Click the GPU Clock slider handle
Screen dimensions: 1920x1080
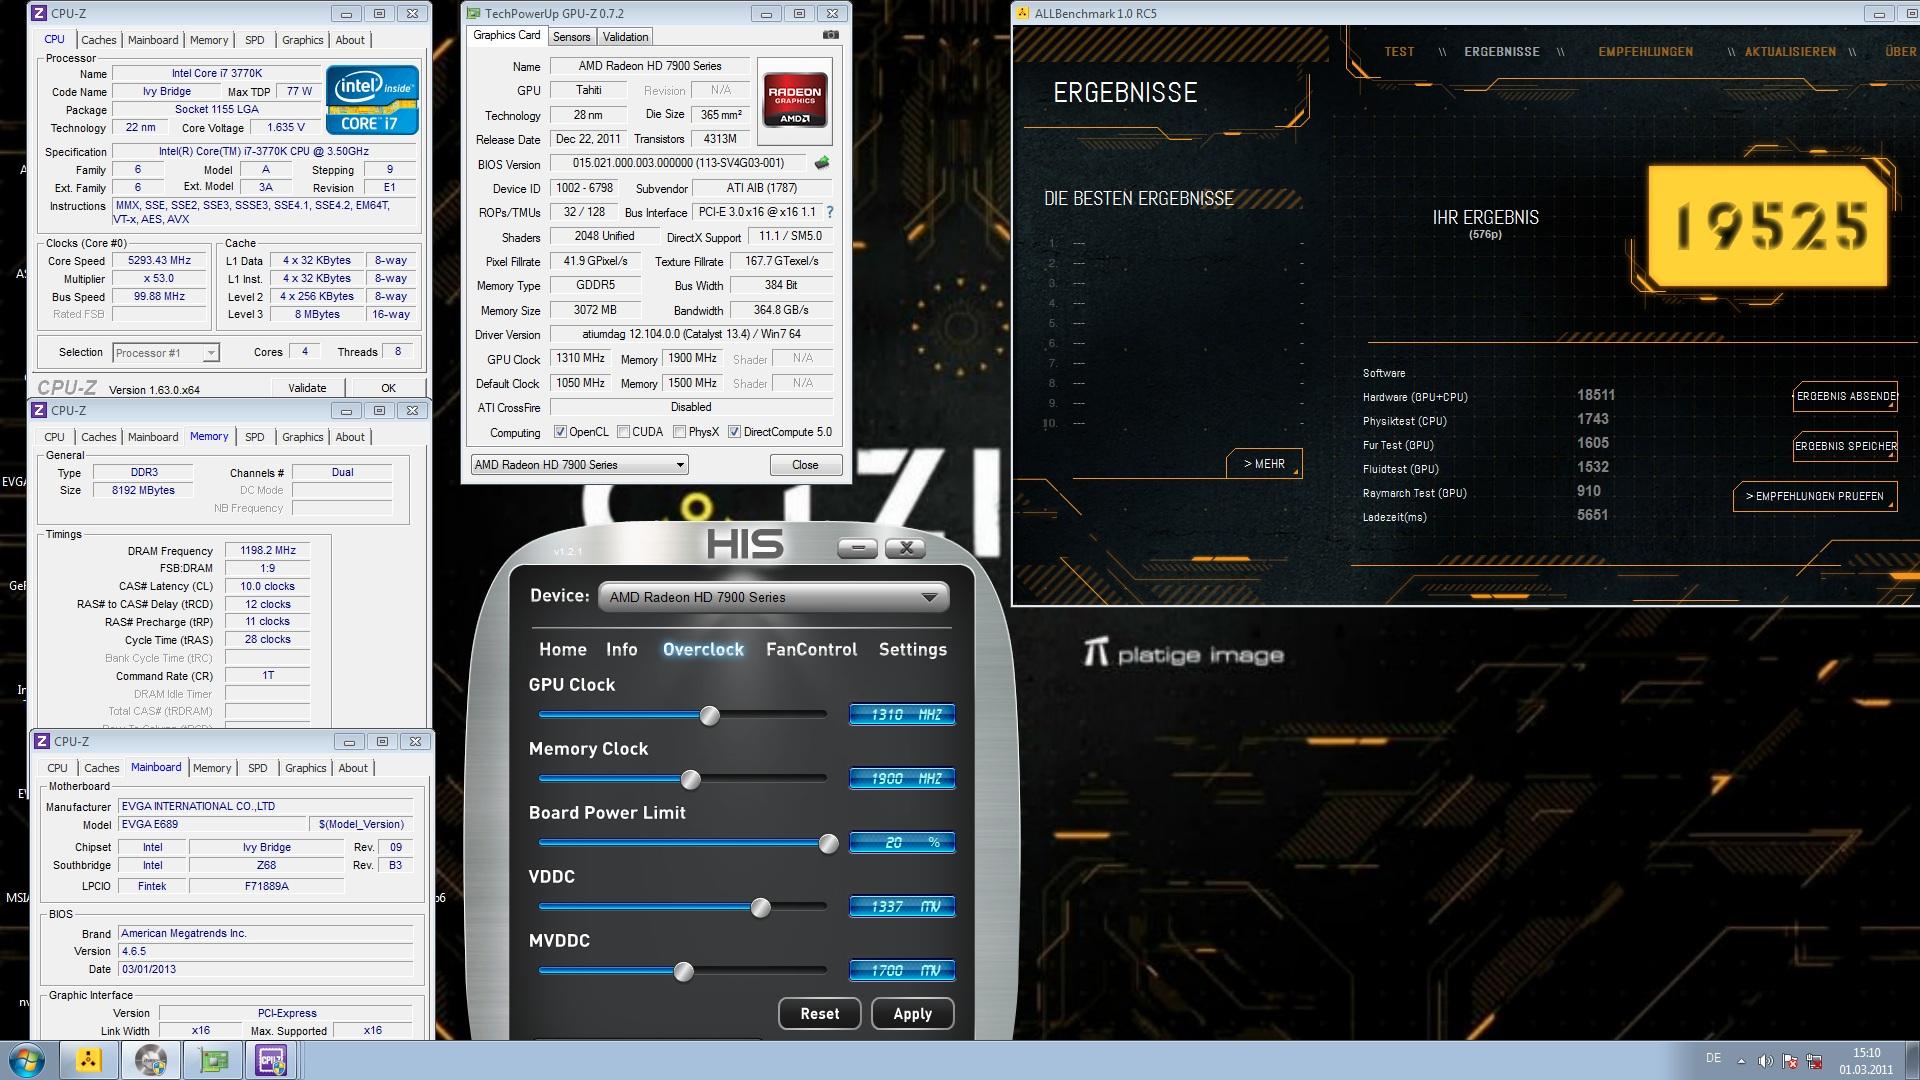coord(709,716)
